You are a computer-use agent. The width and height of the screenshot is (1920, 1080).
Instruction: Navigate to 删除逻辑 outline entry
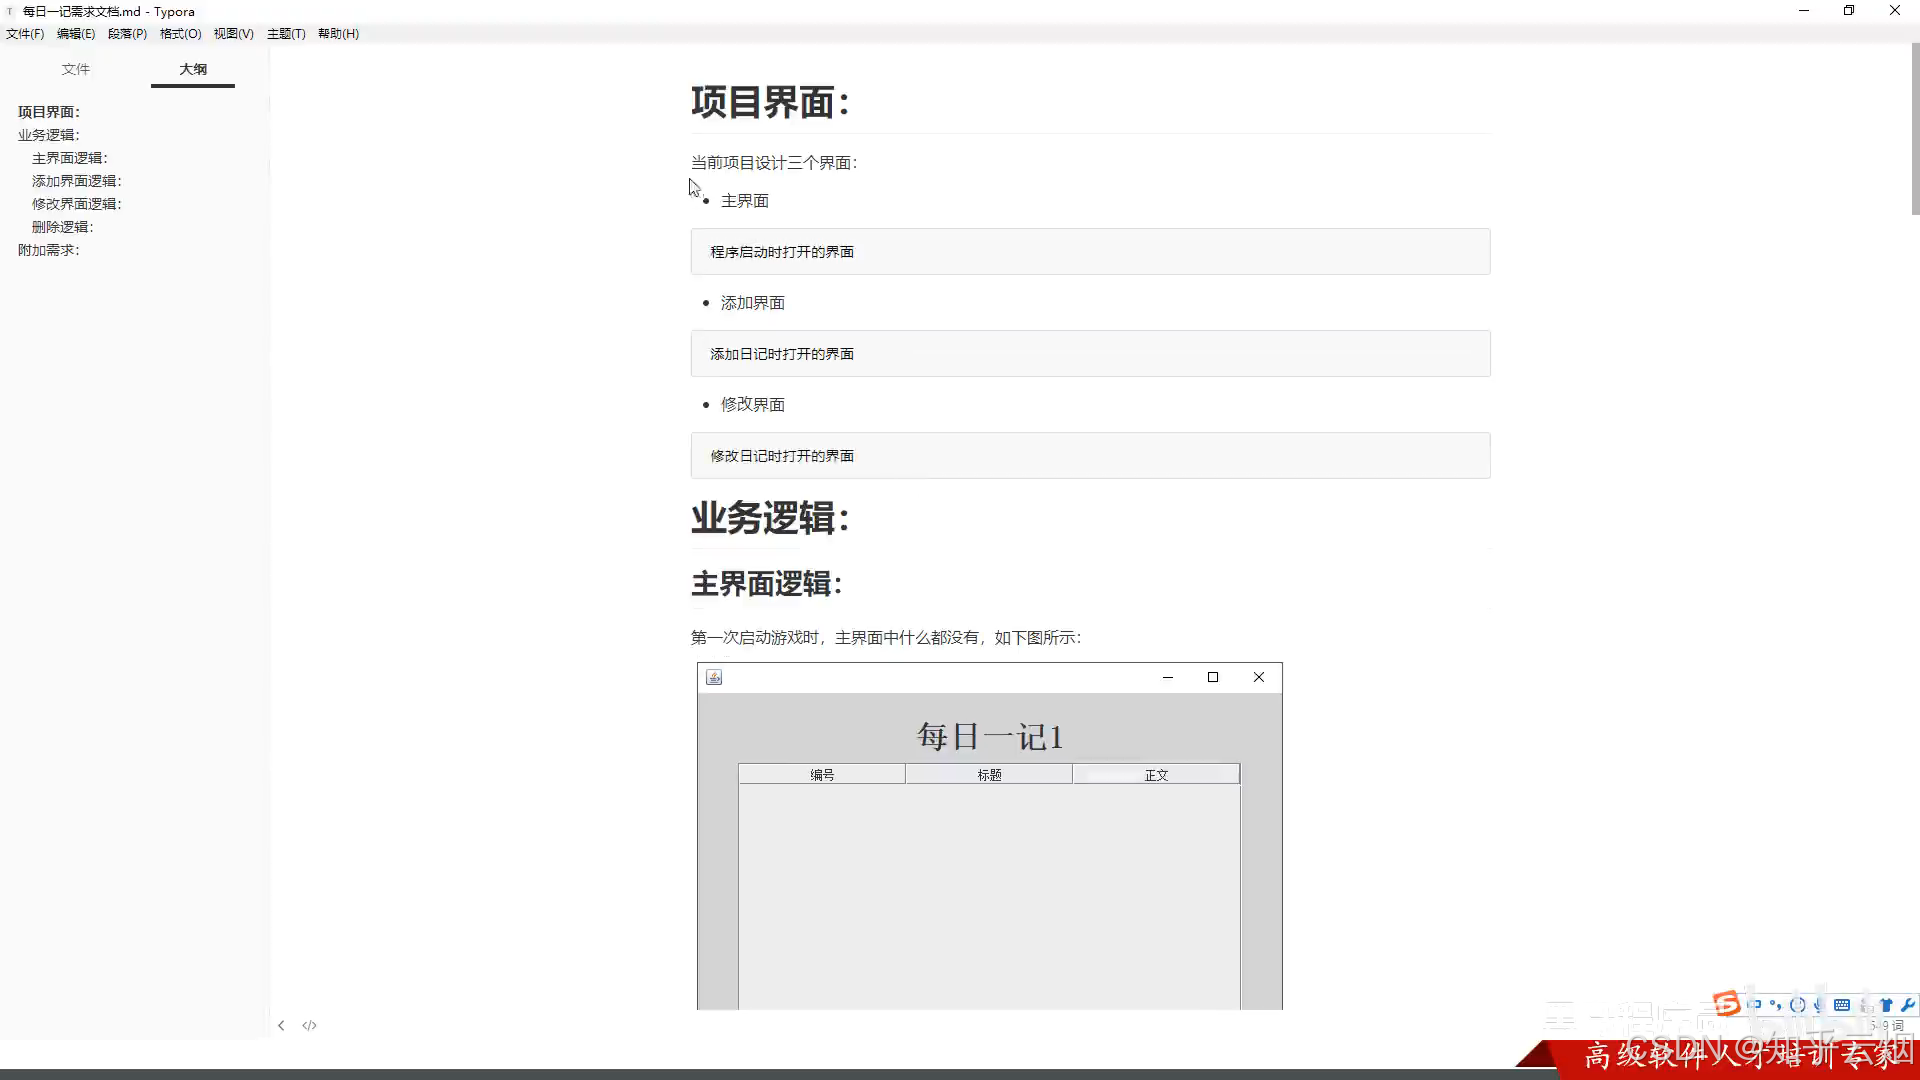[x=62, y=227]
